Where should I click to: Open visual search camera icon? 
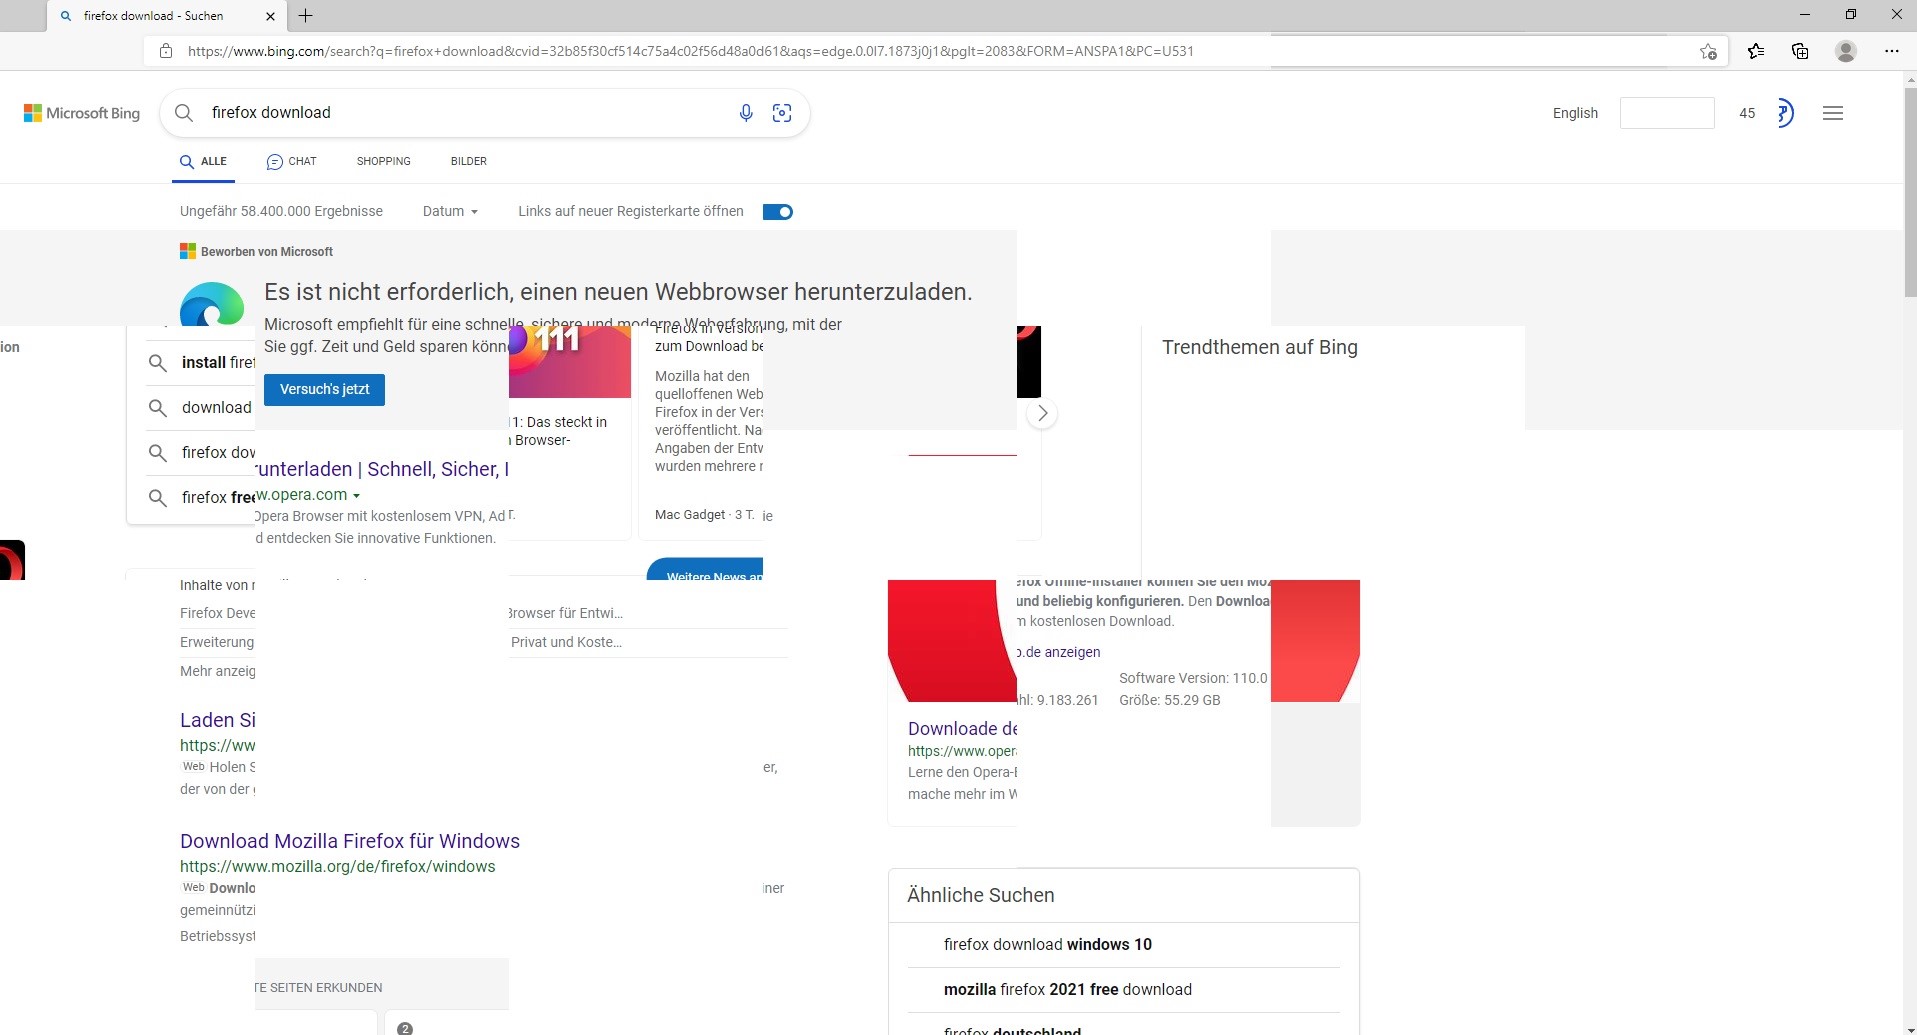click(782, 113)
